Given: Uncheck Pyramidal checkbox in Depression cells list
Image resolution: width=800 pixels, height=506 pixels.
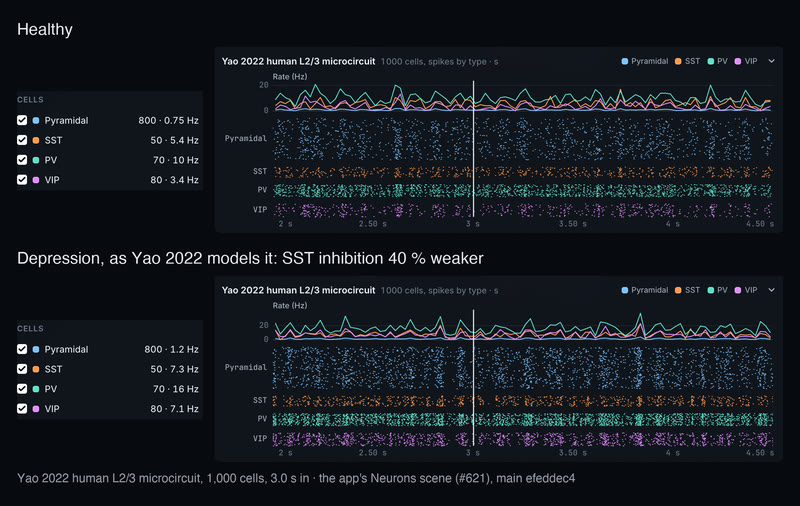Looking at the screenshot, I should click(x=22, y=349).
